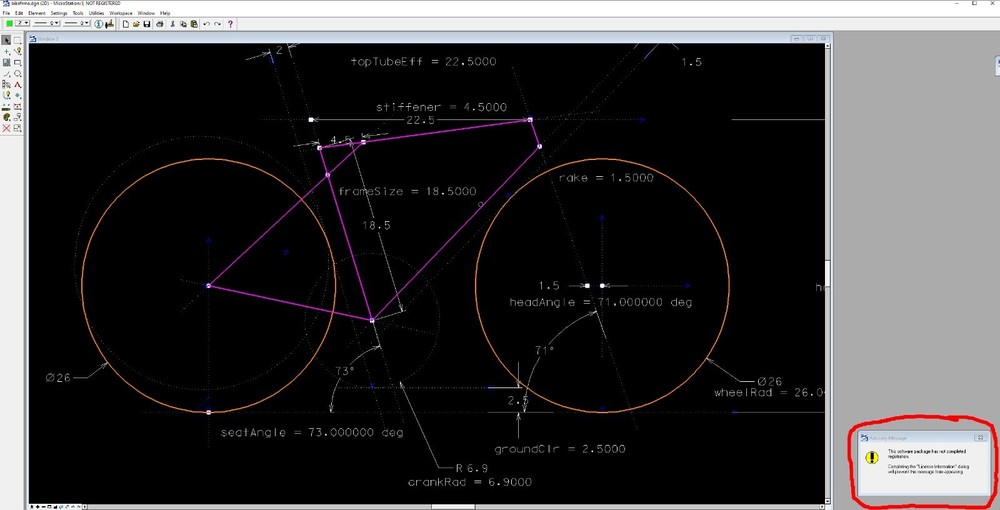Save design with the floppy disk icon

coord(147,23)
